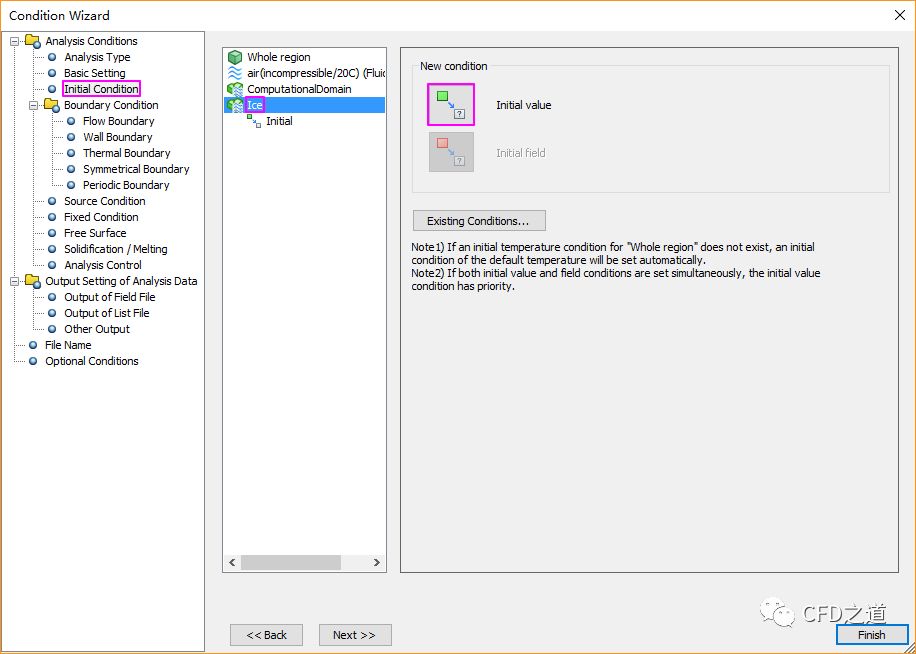
Task: Select the Whole region list entry
Action: (279, 57)
